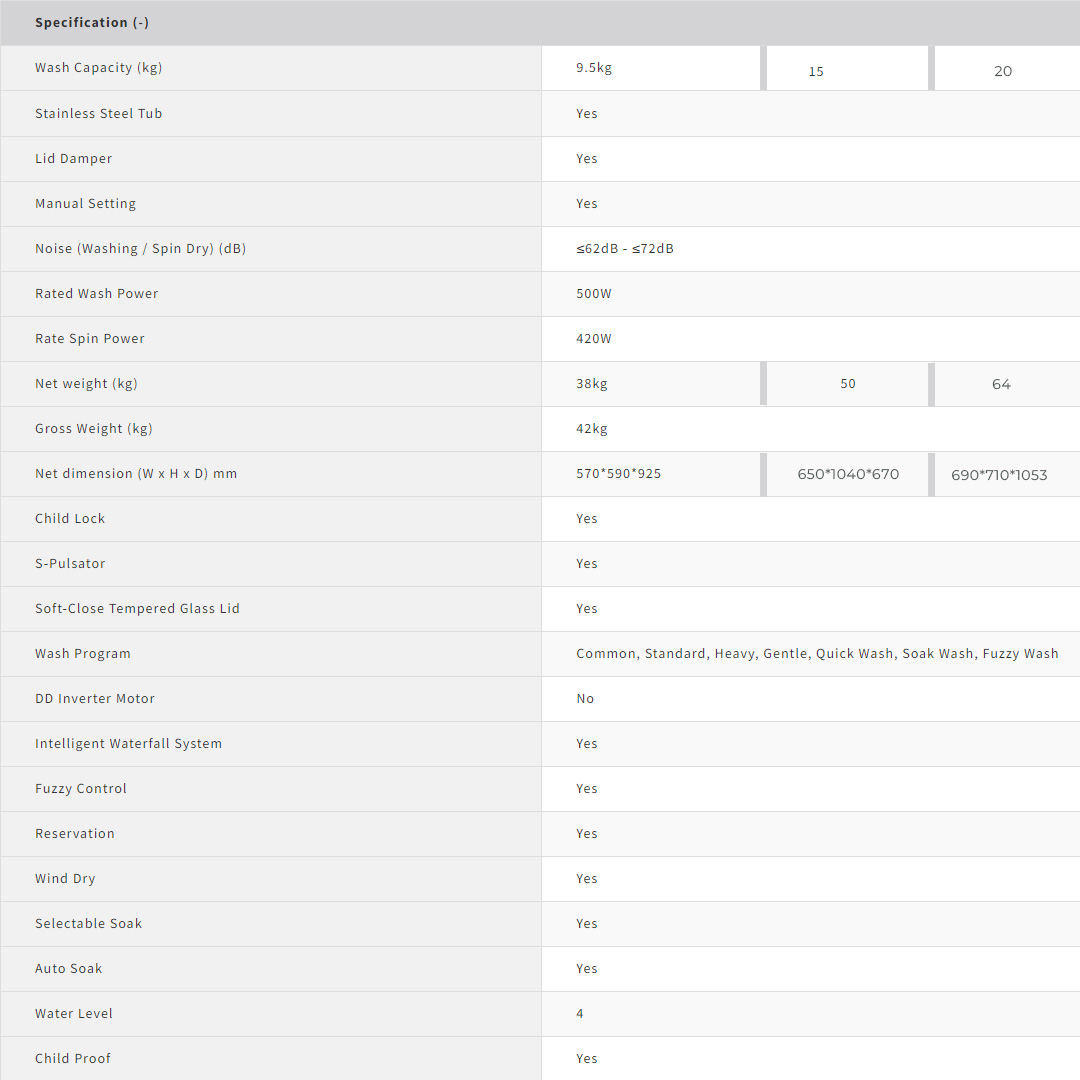Viewport: 1080px width, 1080px height.
Task: Click the Intelligent Waterfall System label
Action: click(x=128, y=744)
